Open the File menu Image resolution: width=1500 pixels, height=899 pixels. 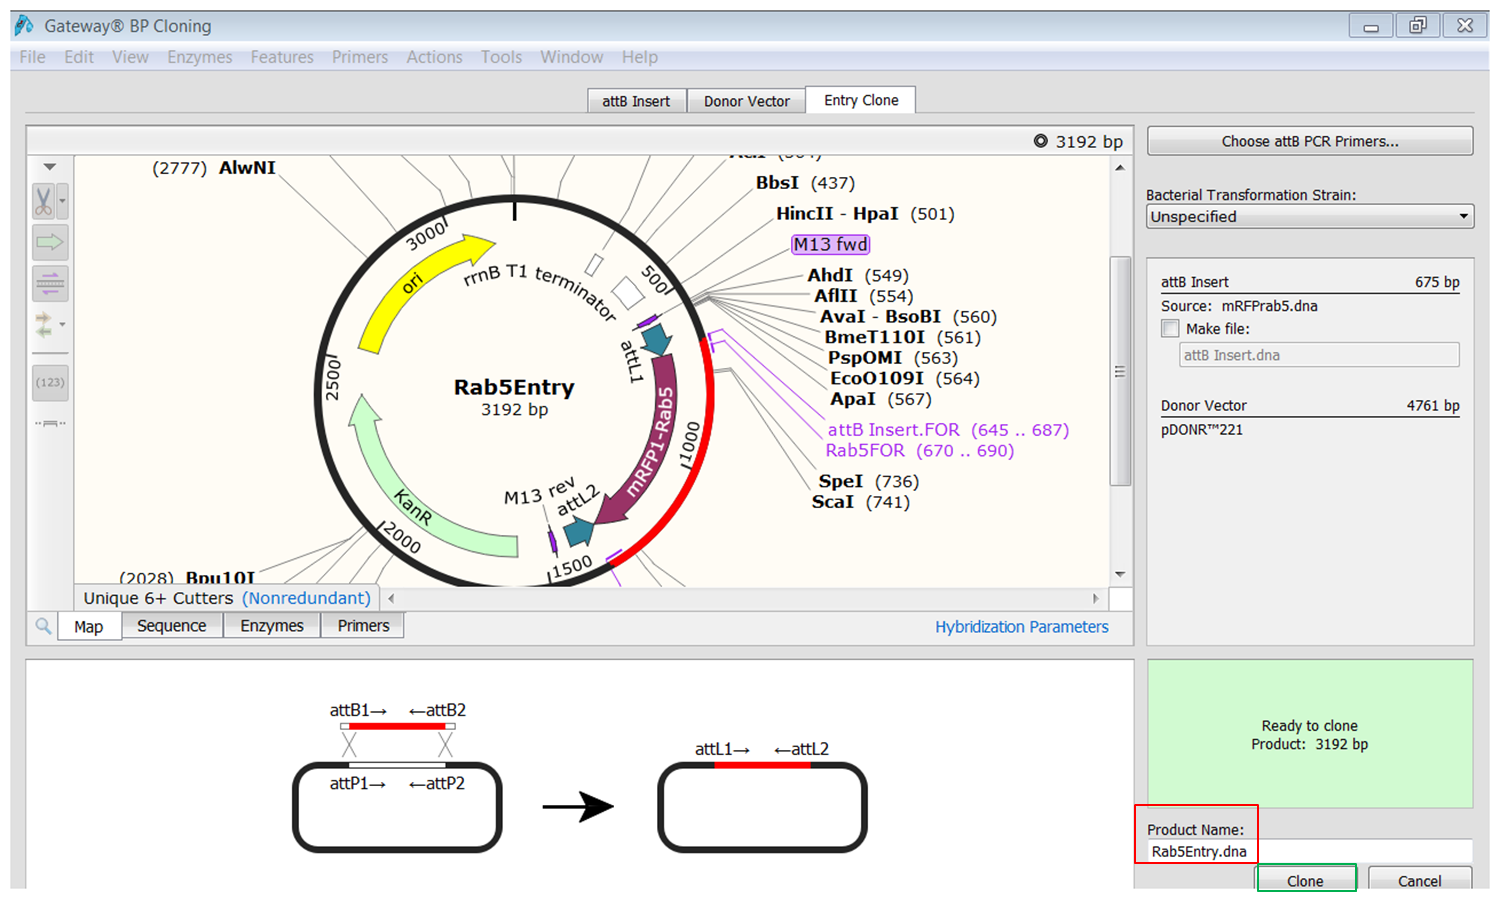[32, 57]
